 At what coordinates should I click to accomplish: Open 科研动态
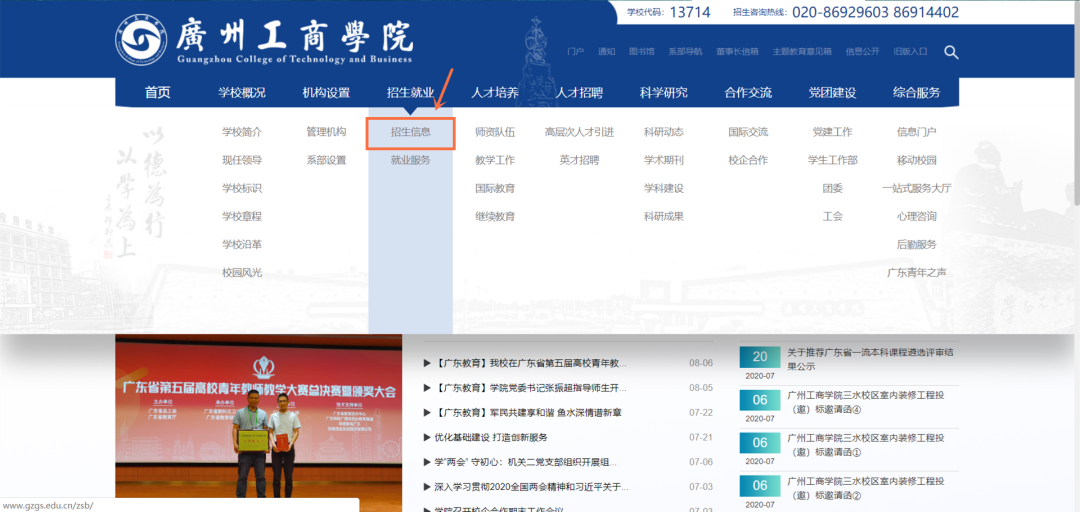coord(663,132)
